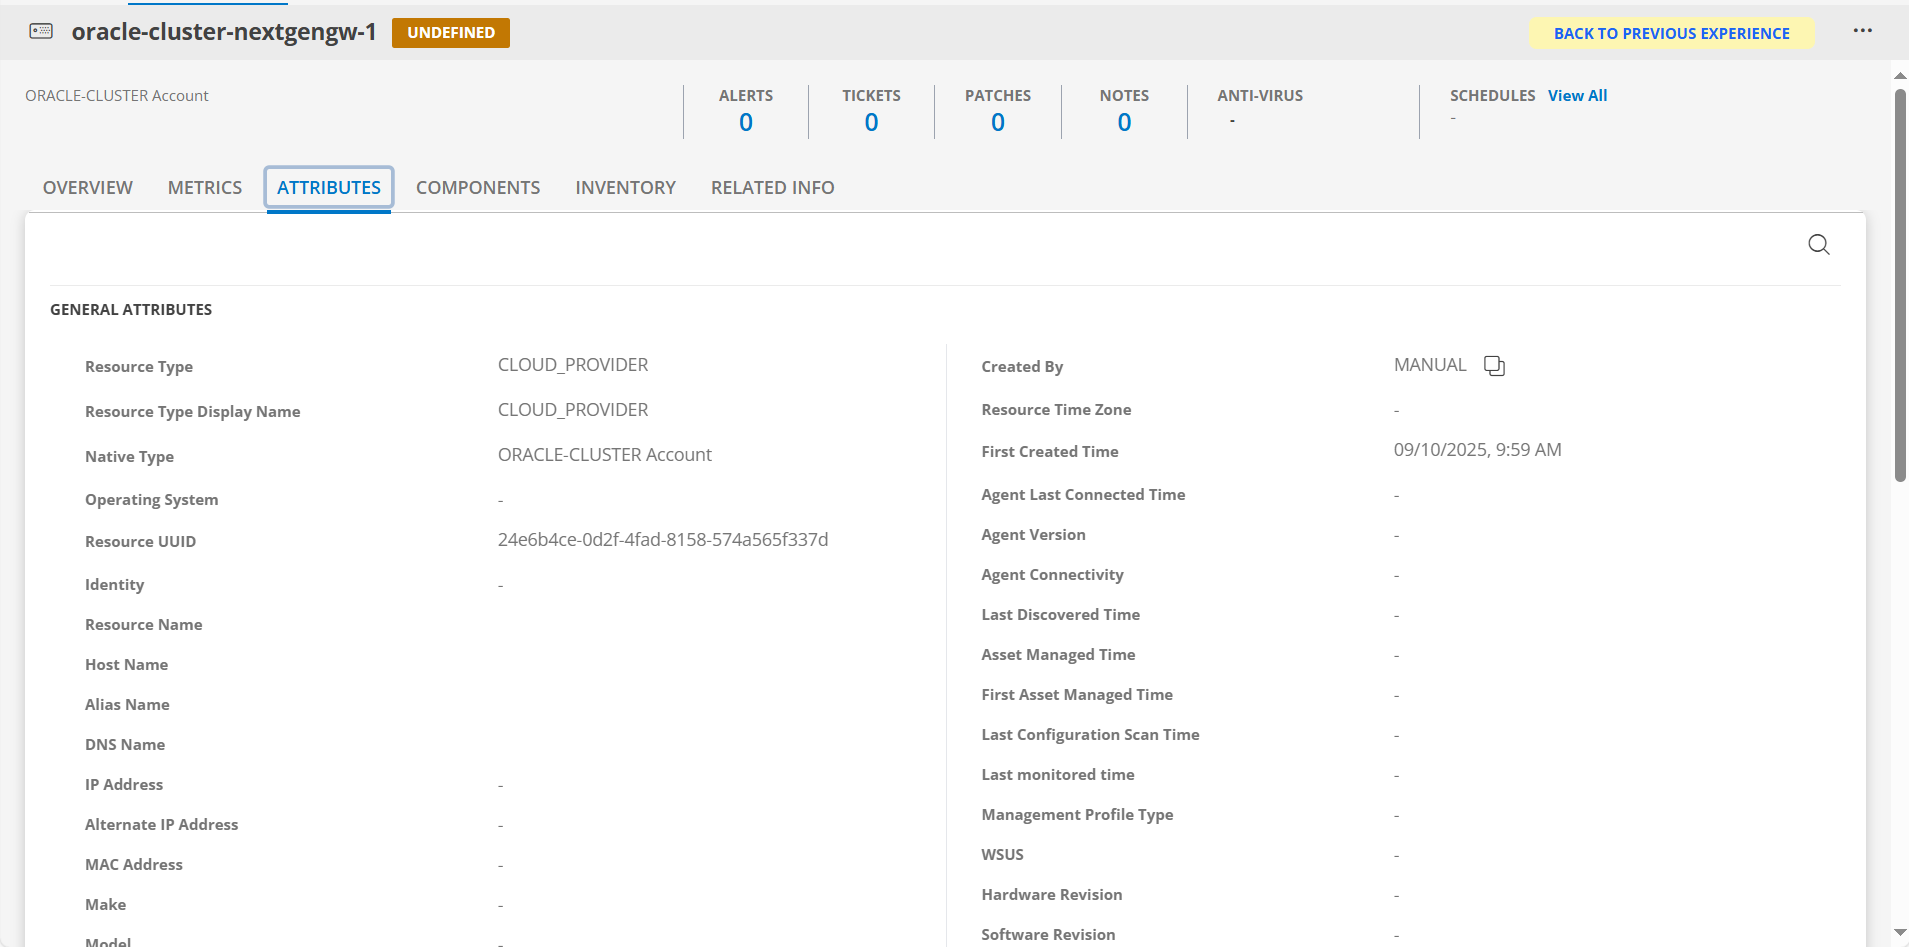Click the Operating System label
The image size is (1909, 947).
point(151,500)
